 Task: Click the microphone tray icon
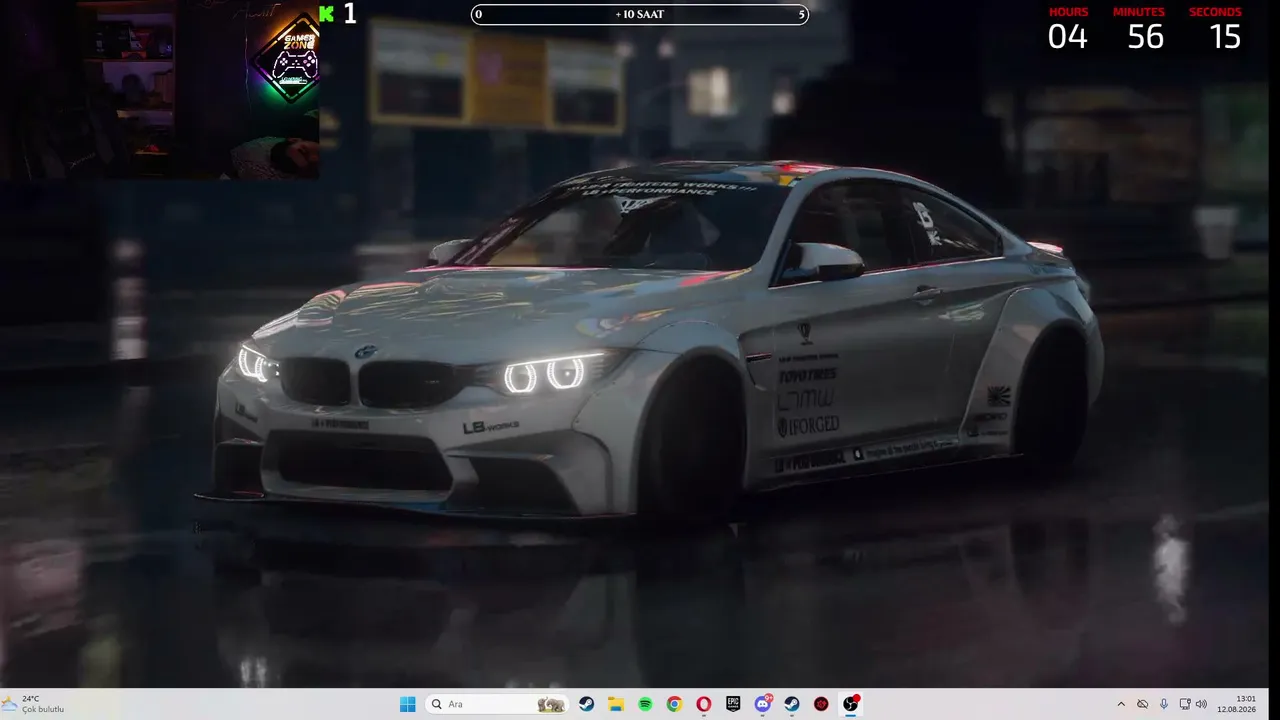(x=1164, y=704)
